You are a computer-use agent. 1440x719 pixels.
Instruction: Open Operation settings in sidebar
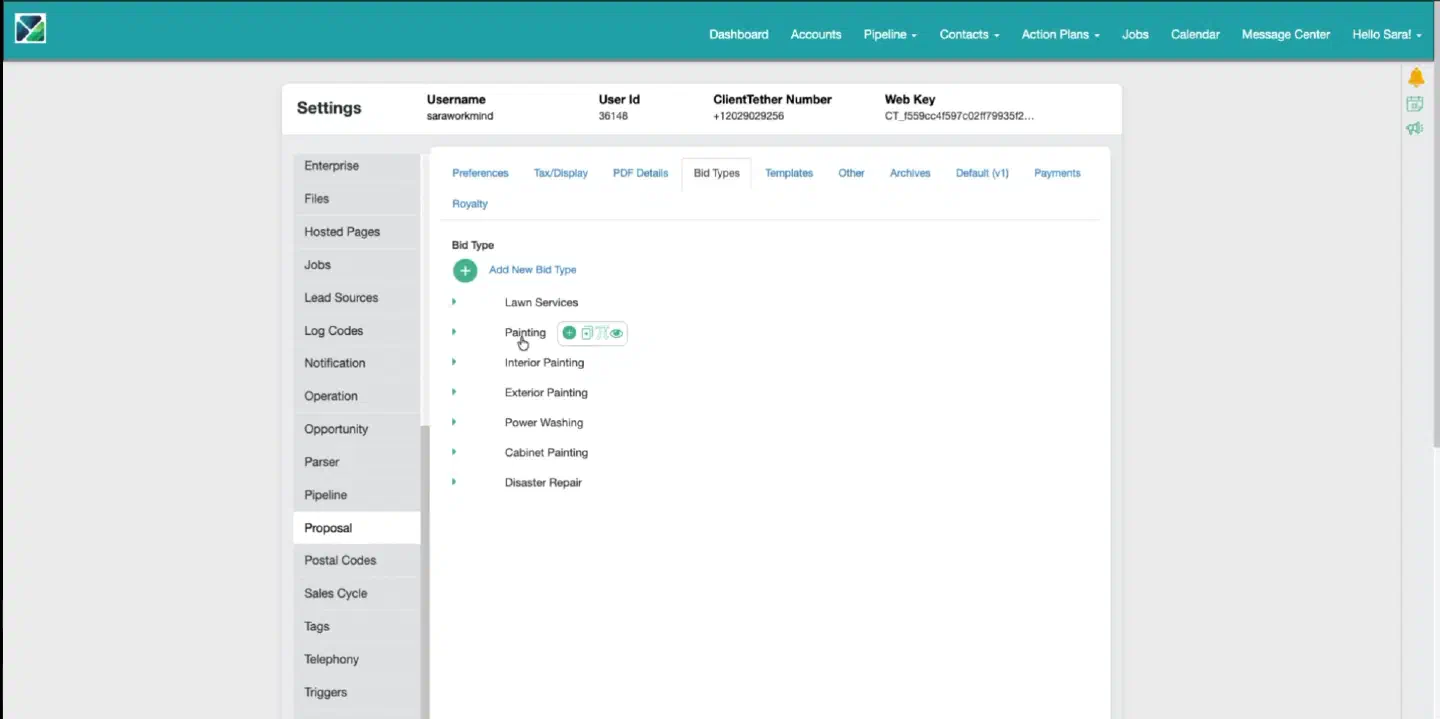pyautogui.click(x=357, y=396)
